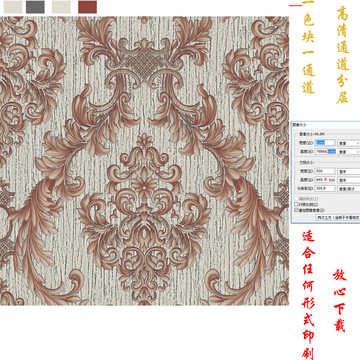Open the resolution pixels/inch unit dropdown
Screen dimensions: 360x360
click(349, 189)
